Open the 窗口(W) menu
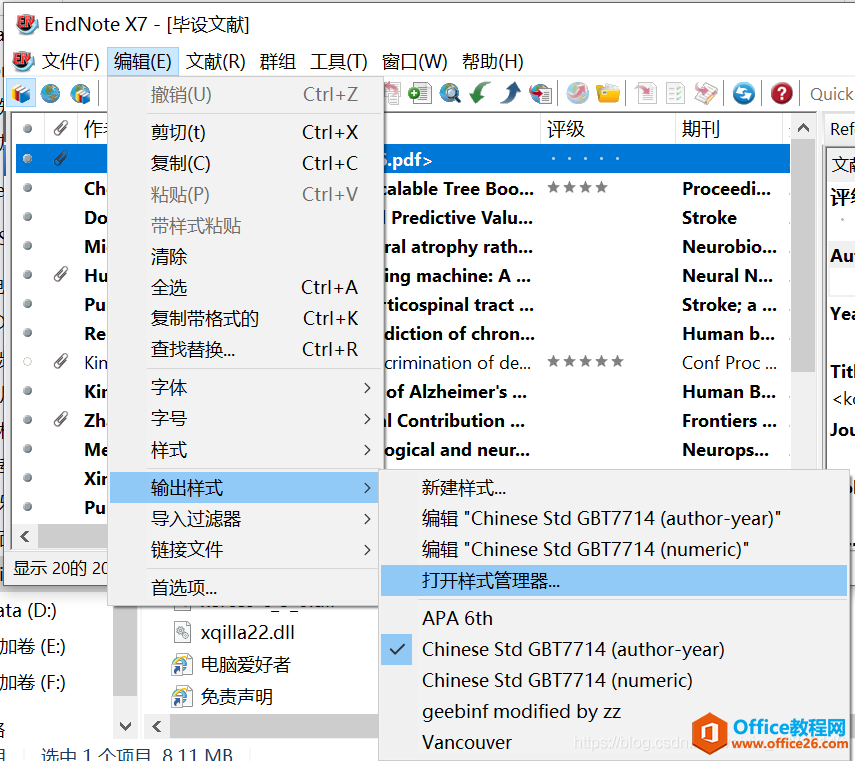 point(414,61)
